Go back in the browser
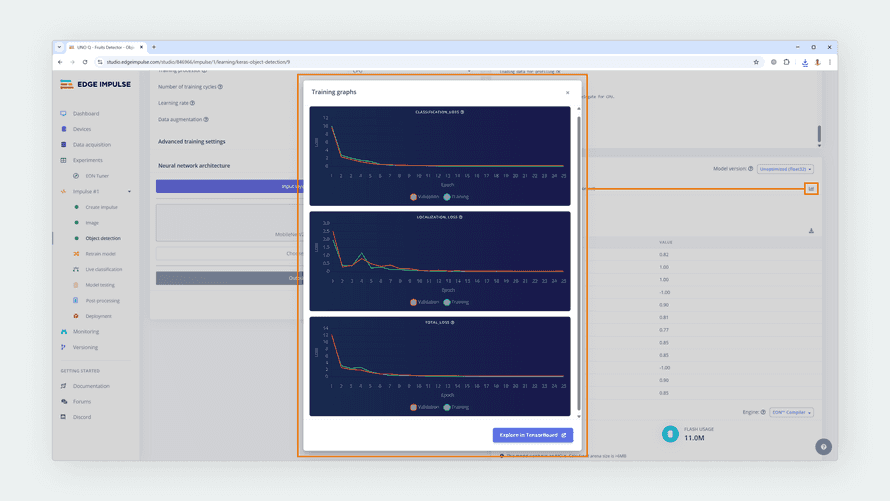 (60, 62)
